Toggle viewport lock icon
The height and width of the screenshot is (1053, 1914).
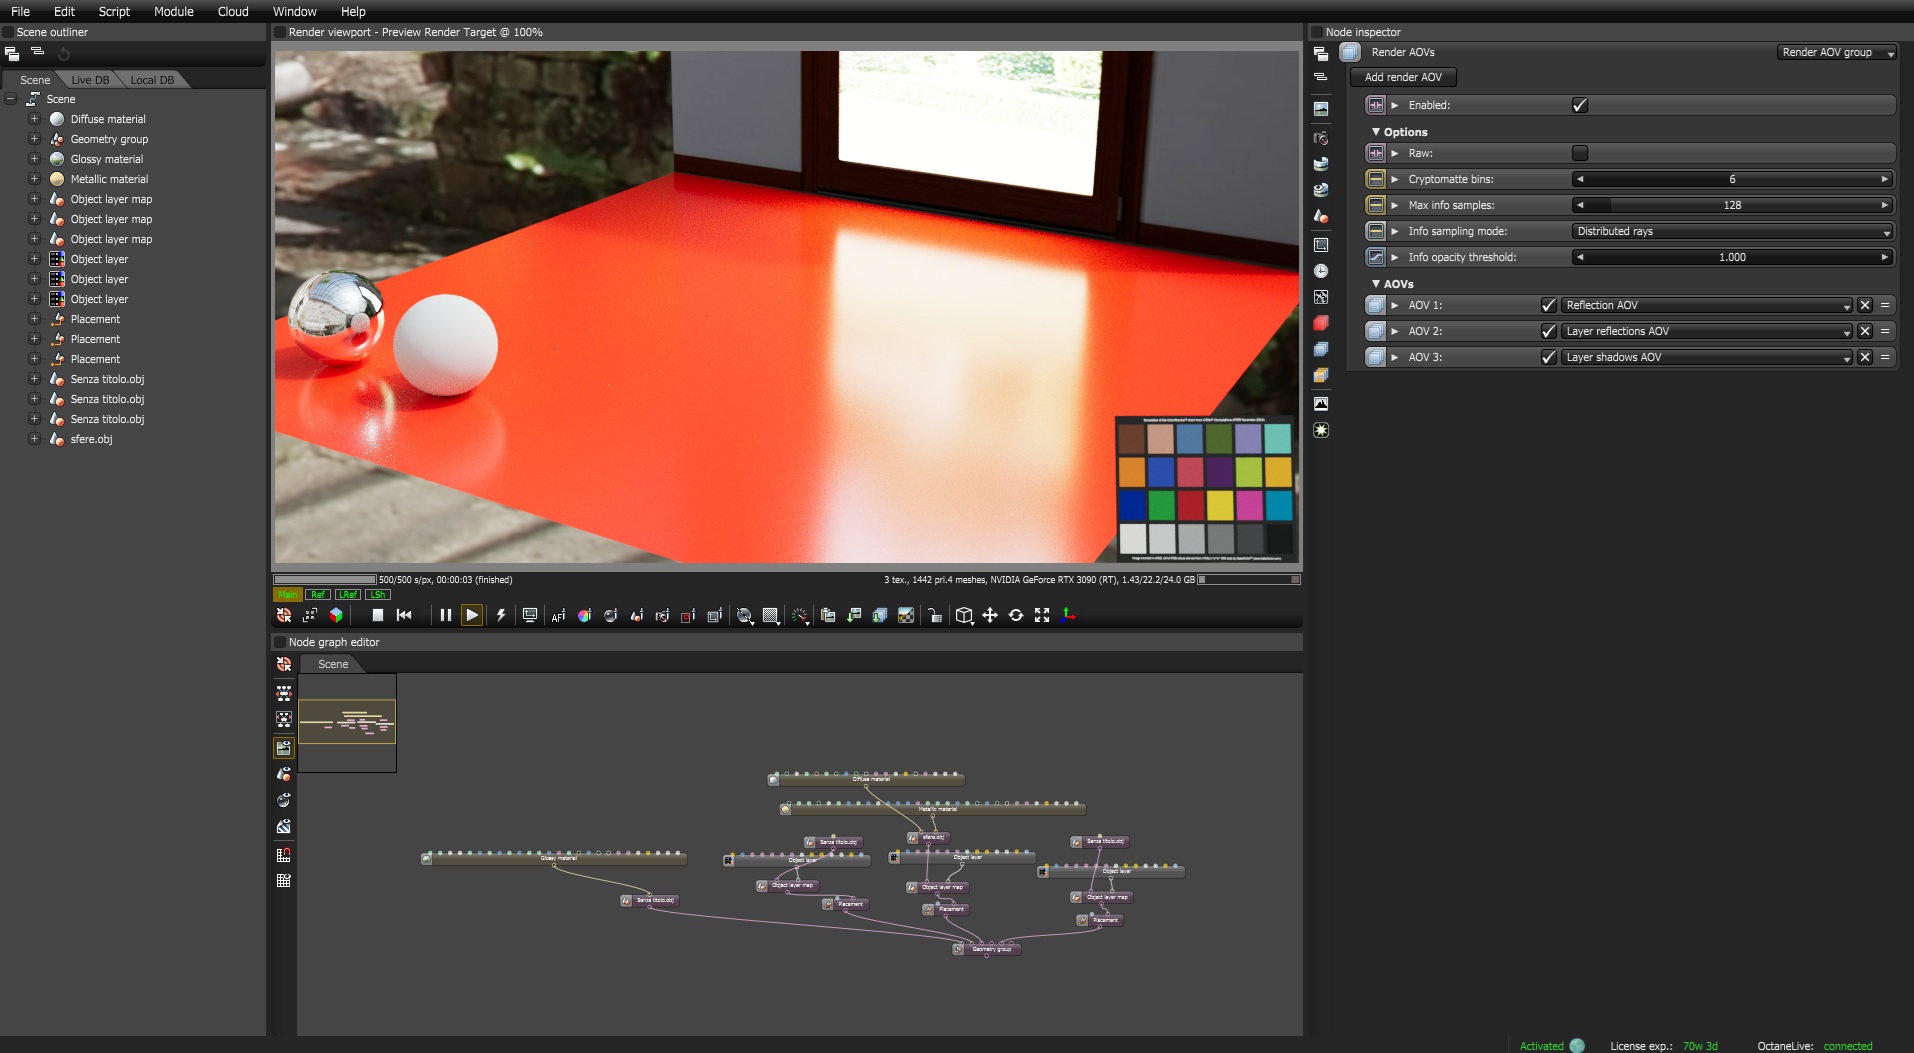tap(934, 615)
